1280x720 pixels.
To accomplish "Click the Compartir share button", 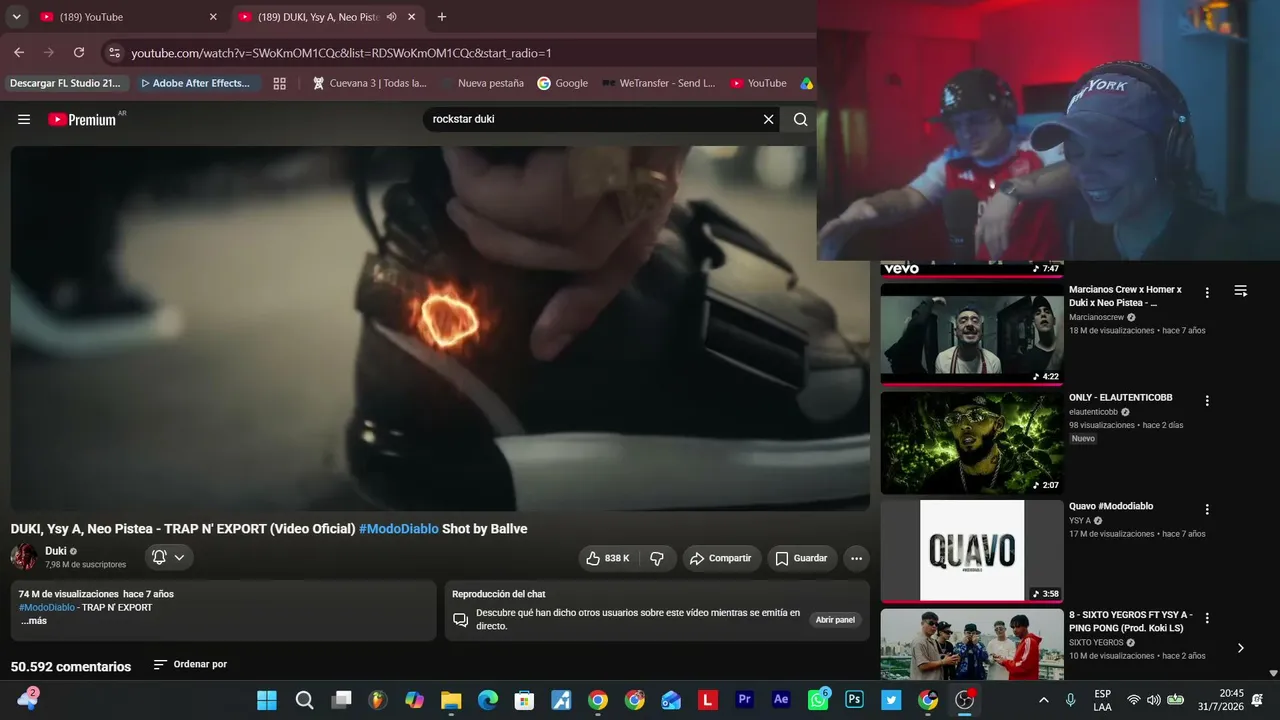I will click(x=722, y=558).
